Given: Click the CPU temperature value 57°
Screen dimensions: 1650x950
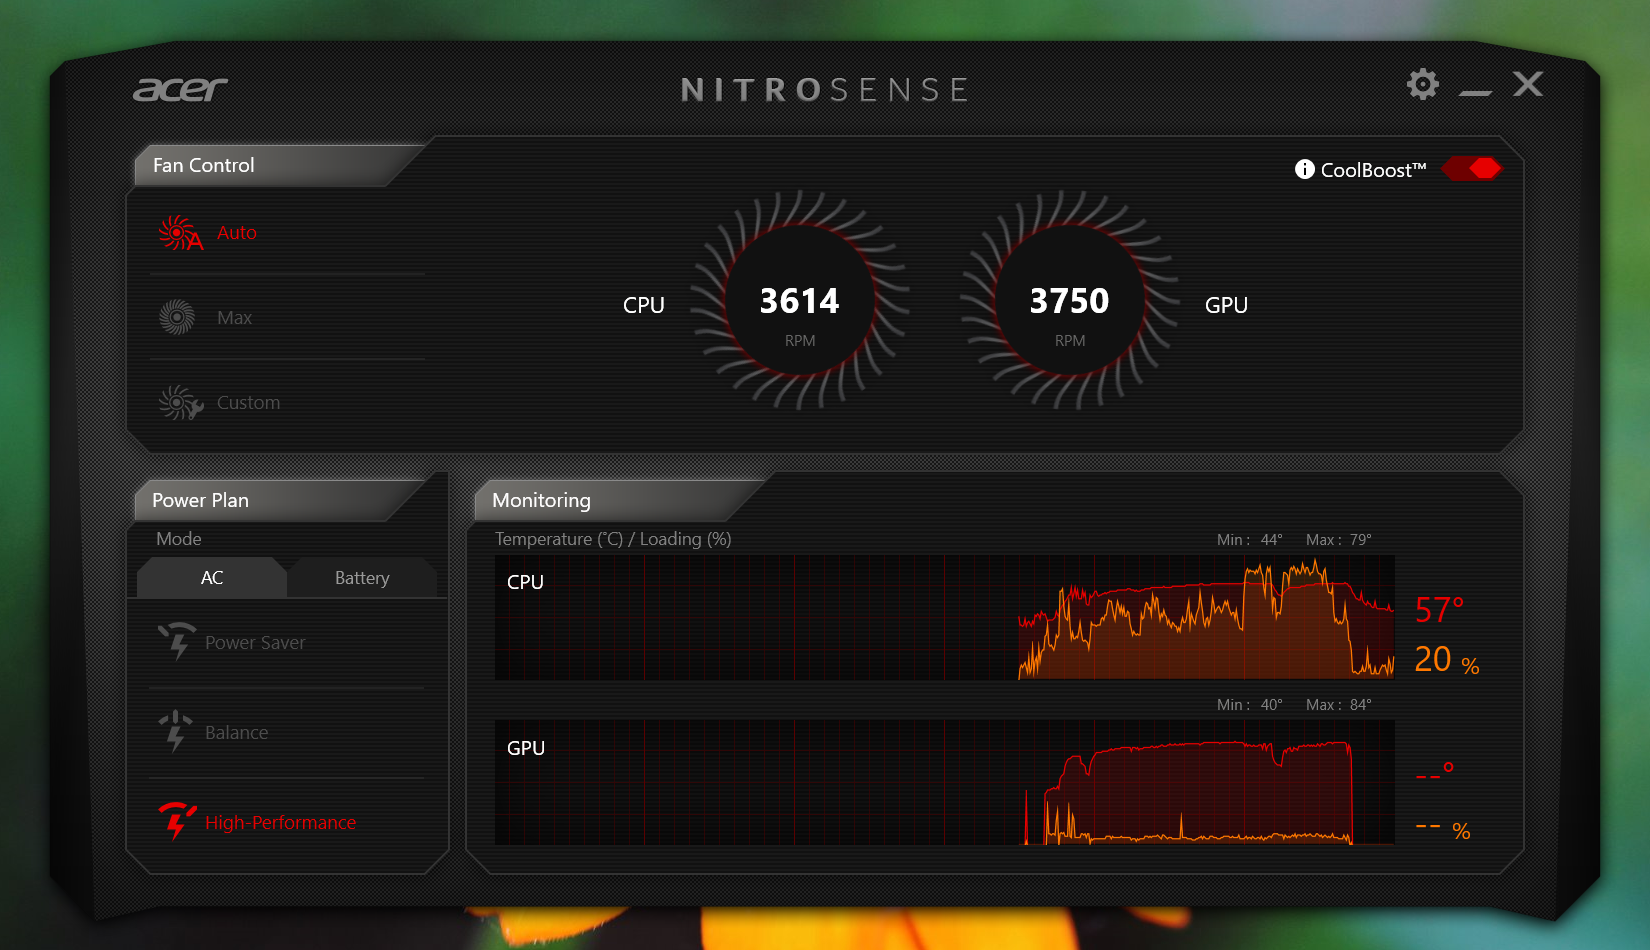Looking at the screenshot, I should 1440,610.
